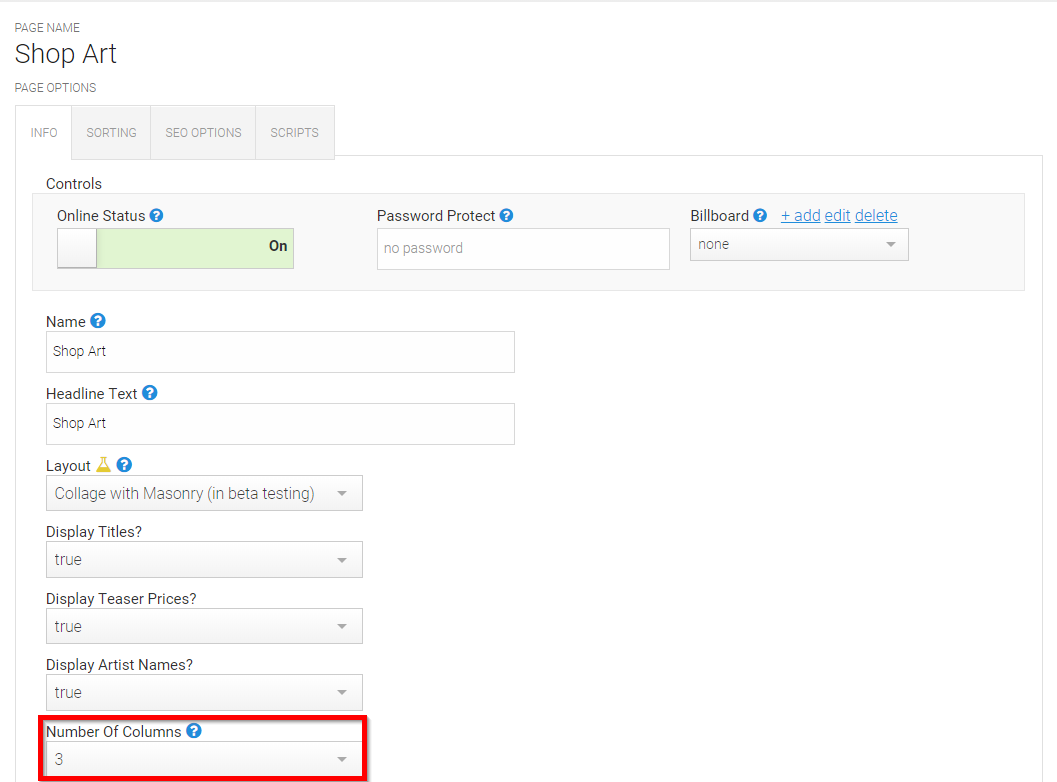The height and width of the screenshot is (782, 1057).
Task: Toggle the Online Status switch
Action: (175, 248)
